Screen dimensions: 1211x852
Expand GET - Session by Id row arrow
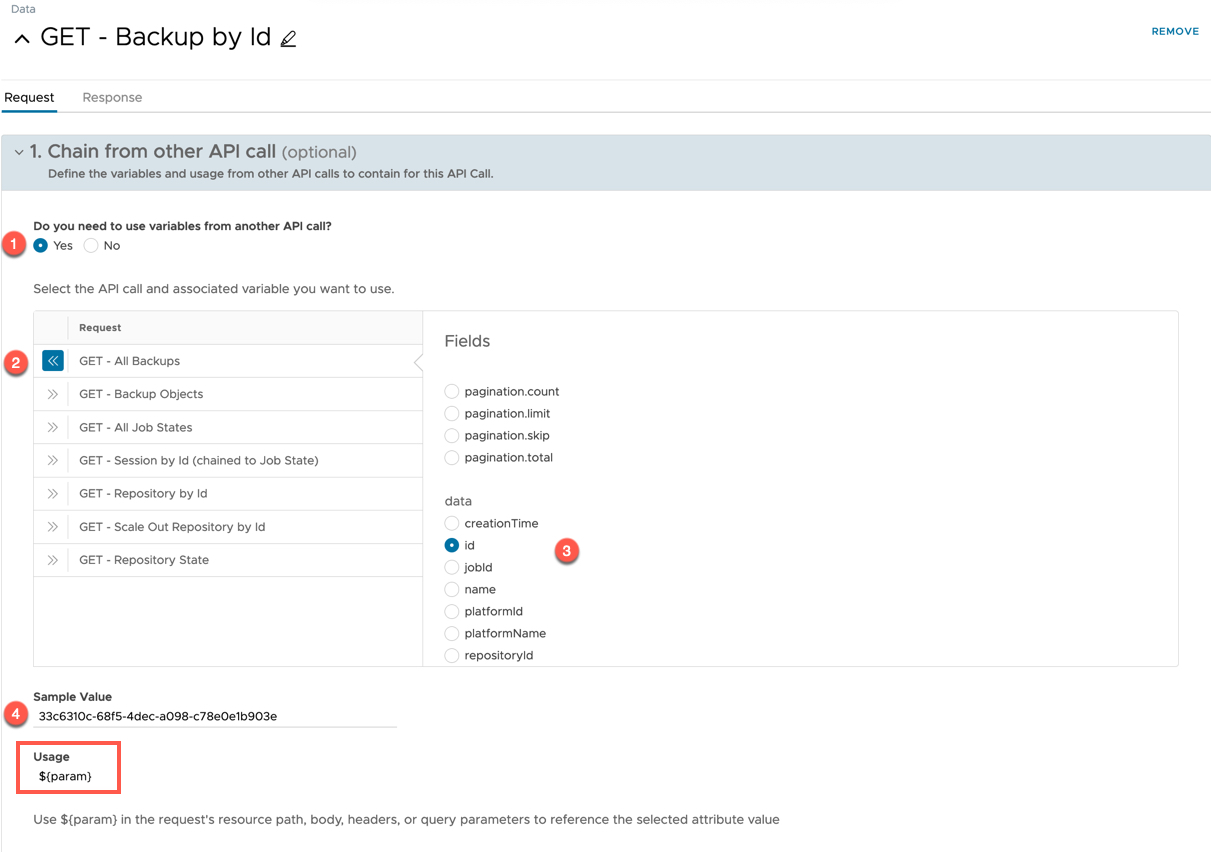(x=53, y=460)
